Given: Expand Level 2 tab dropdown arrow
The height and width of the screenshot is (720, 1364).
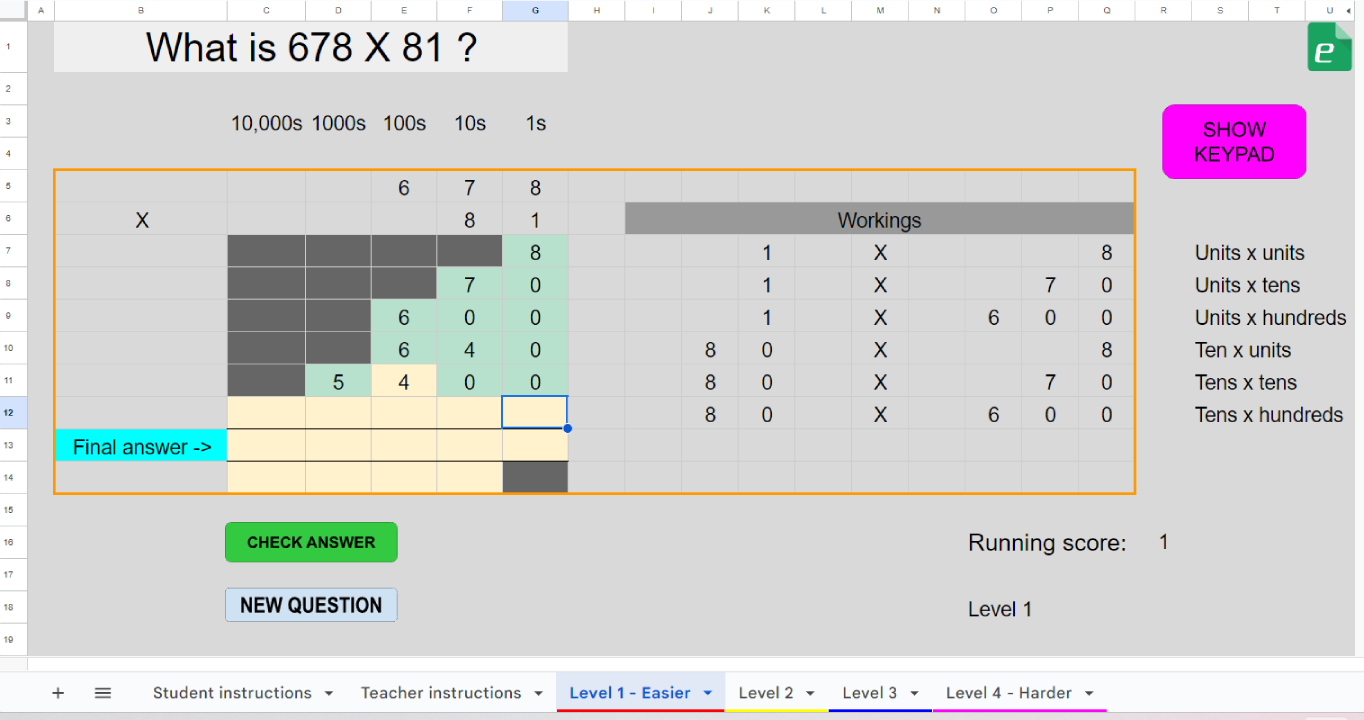Looking at the screenshot, I should 810,693.
